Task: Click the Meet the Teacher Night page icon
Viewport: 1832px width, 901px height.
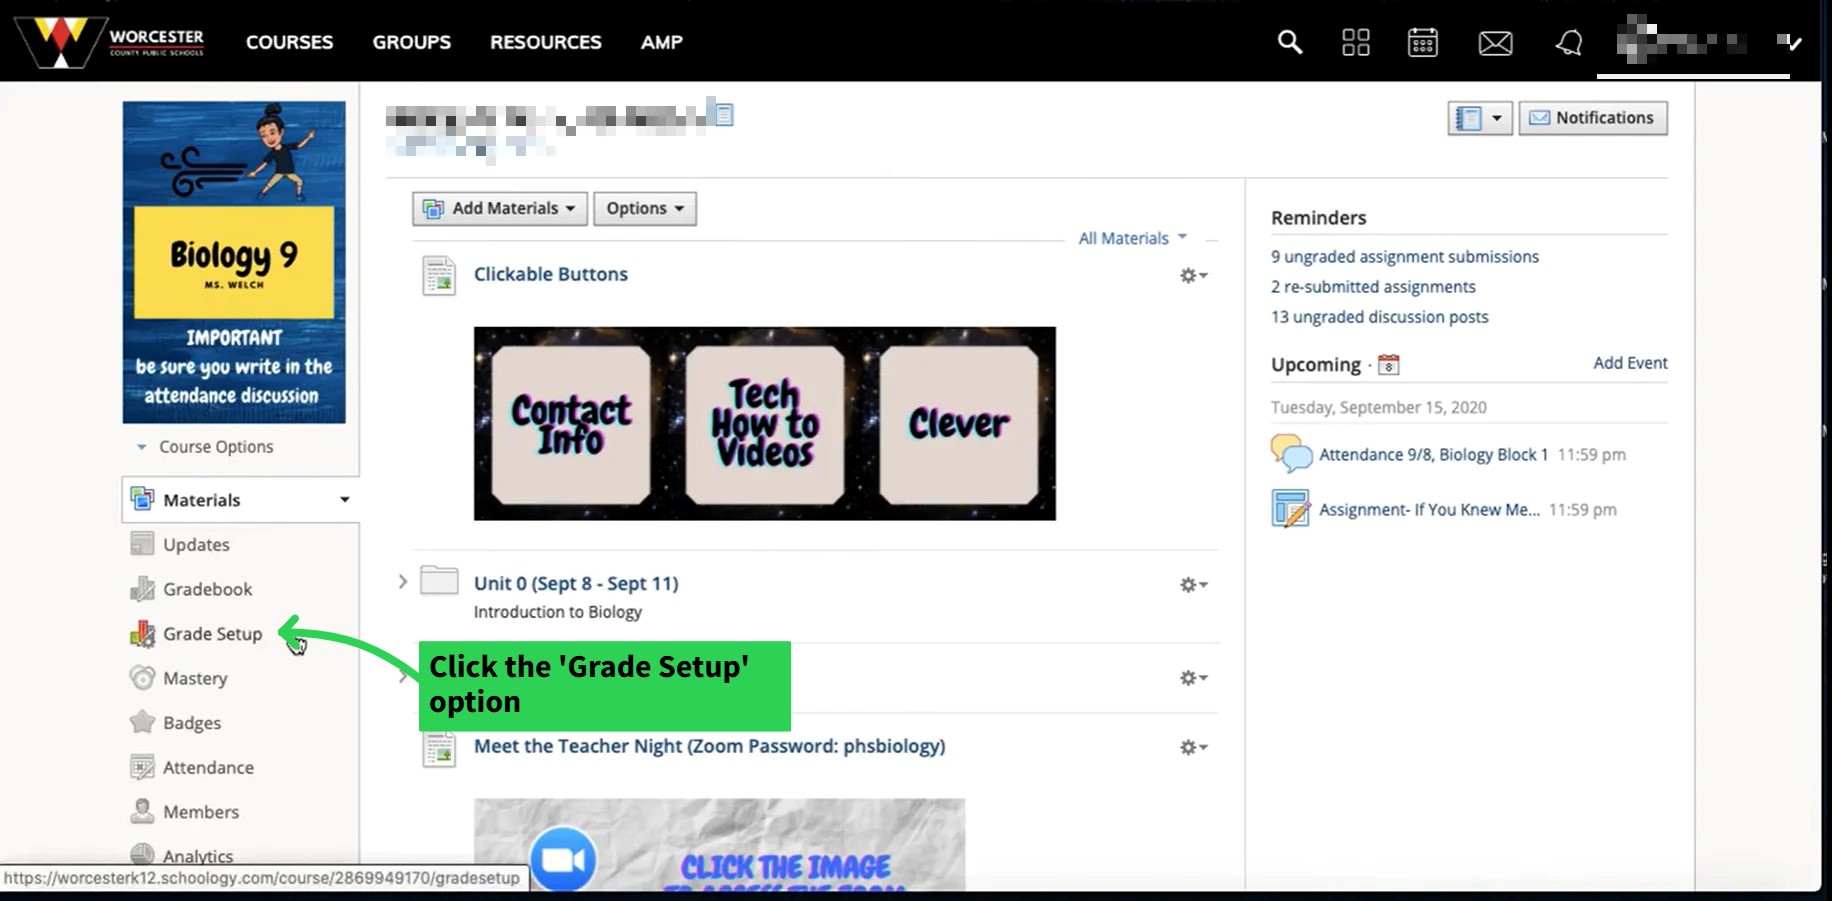Action: [x=439, y=749]
